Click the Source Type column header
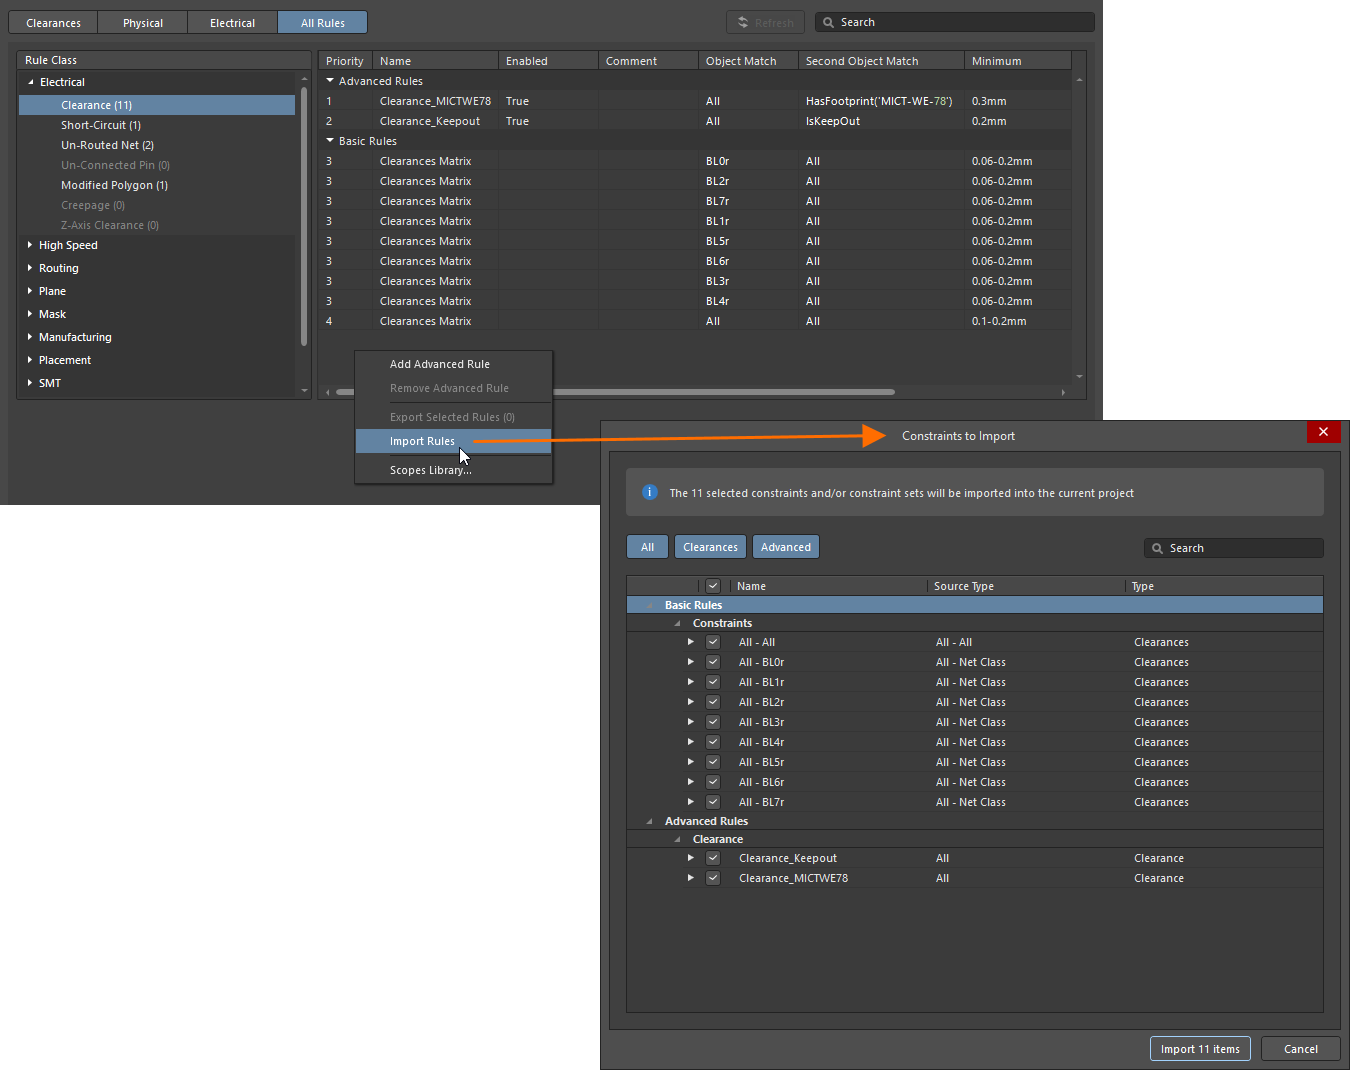 pos(1026,586)
